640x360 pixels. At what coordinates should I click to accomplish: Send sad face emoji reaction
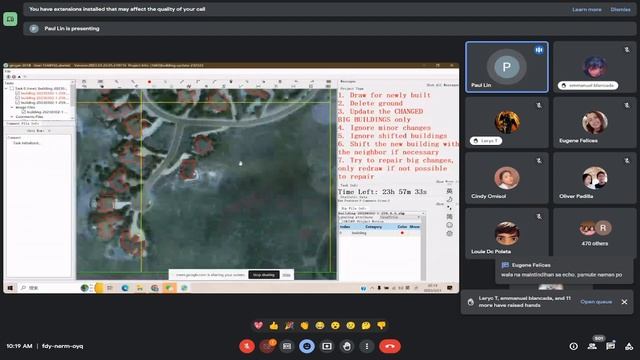(x=351, y=325)
